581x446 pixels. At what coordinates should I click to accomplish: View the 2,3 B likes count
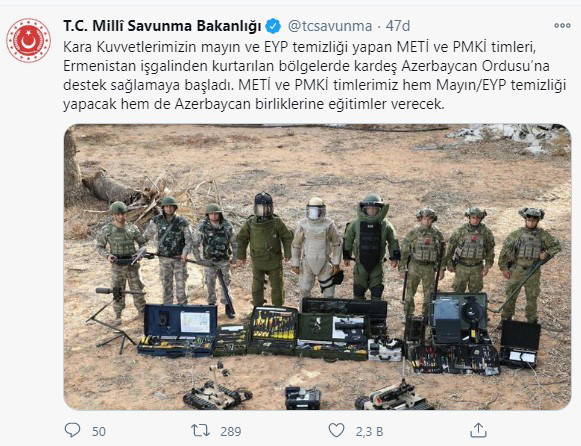369,432
